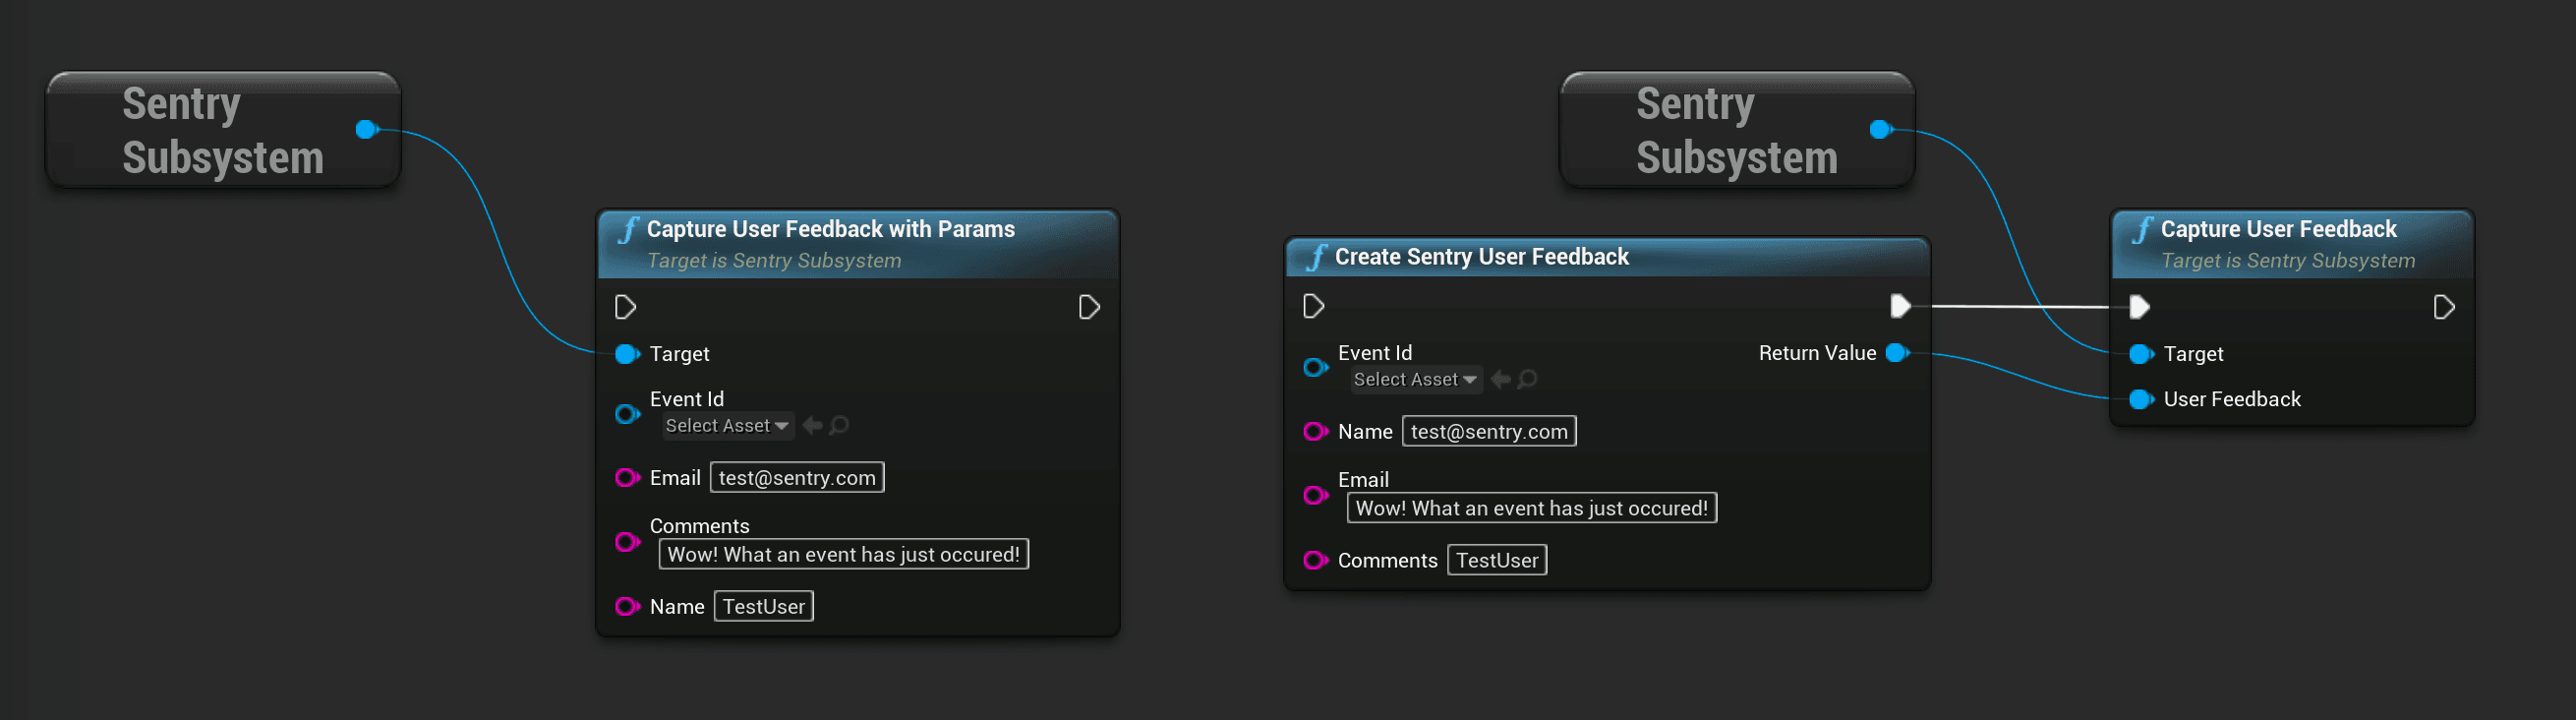Open the Select Asset dropdown for Event Id on Create Sentry User Feedback
The height and width of the screenshot is (720, 2576).
coord(1416,379)
